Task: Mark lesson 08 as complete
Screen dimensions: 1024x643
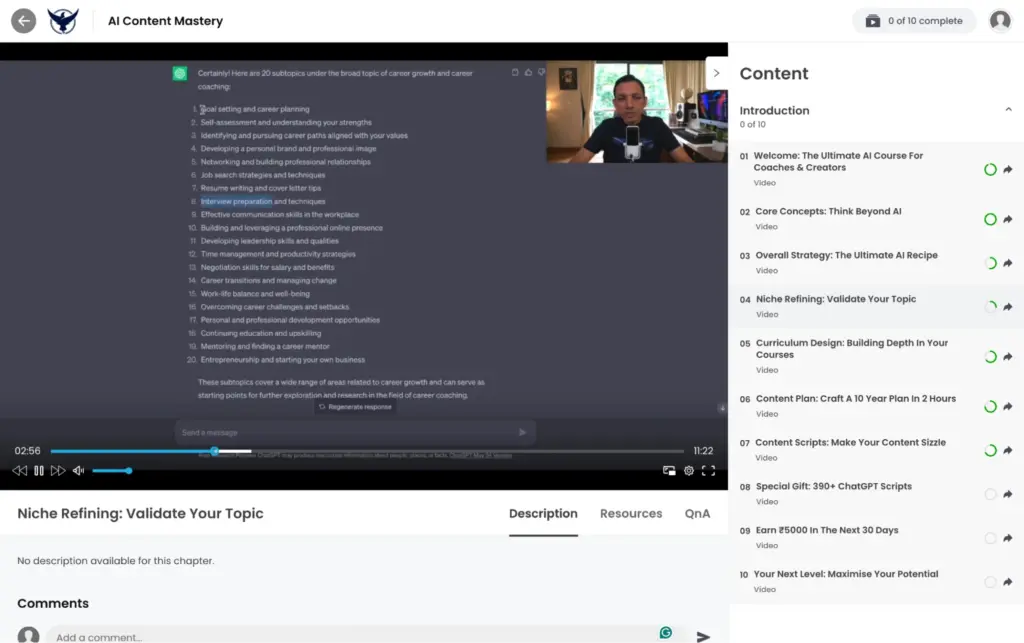Action: [x=990, y=494]
